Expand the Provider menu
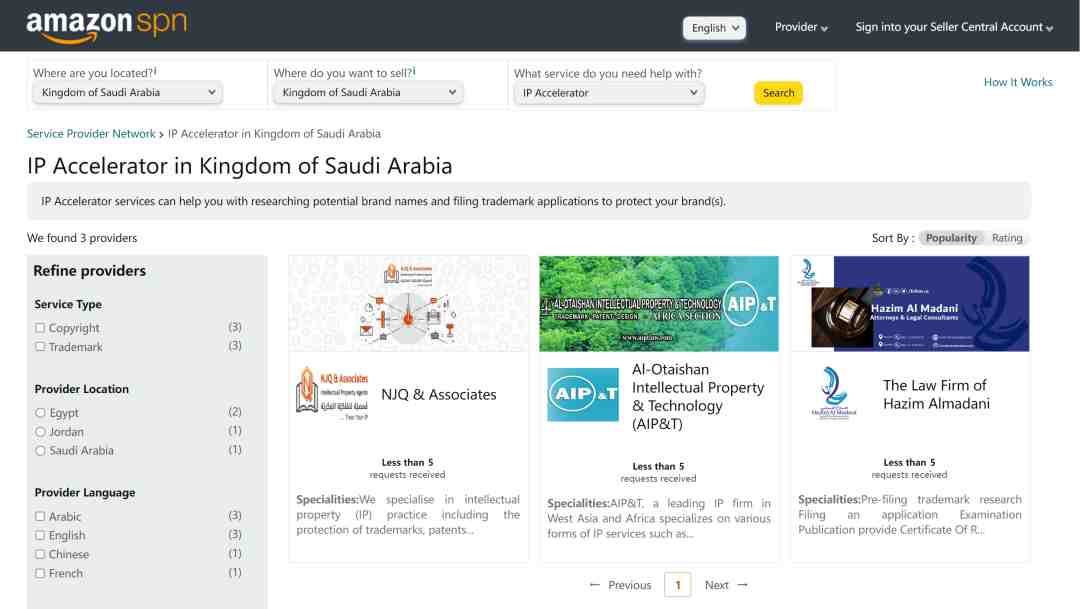 pos(801,27)
